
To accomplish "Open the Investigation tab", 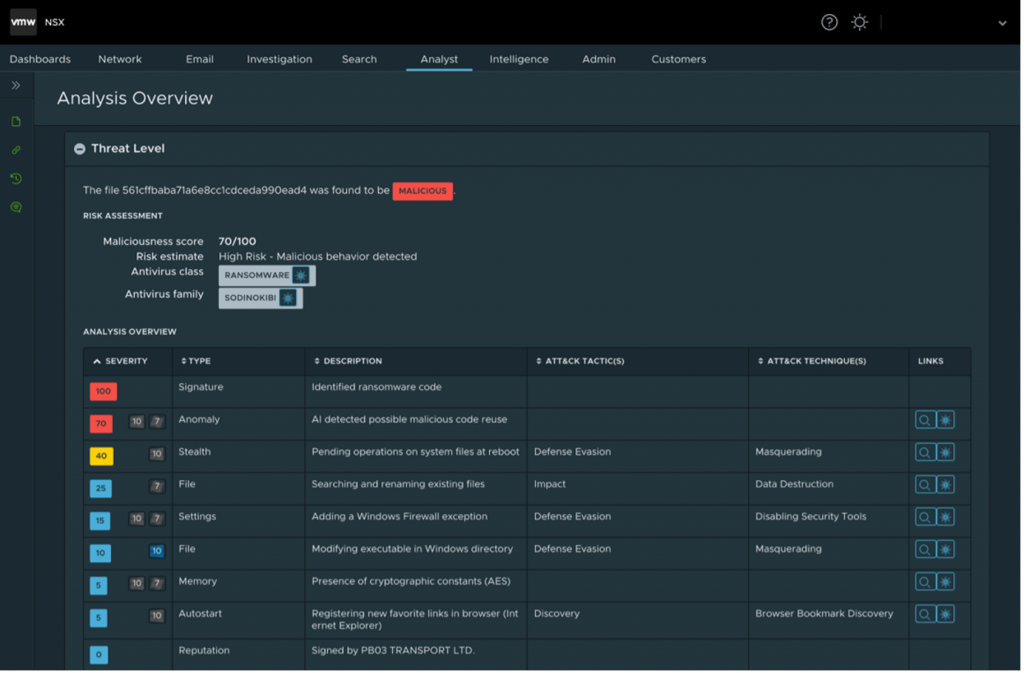I will click(279, 59).
